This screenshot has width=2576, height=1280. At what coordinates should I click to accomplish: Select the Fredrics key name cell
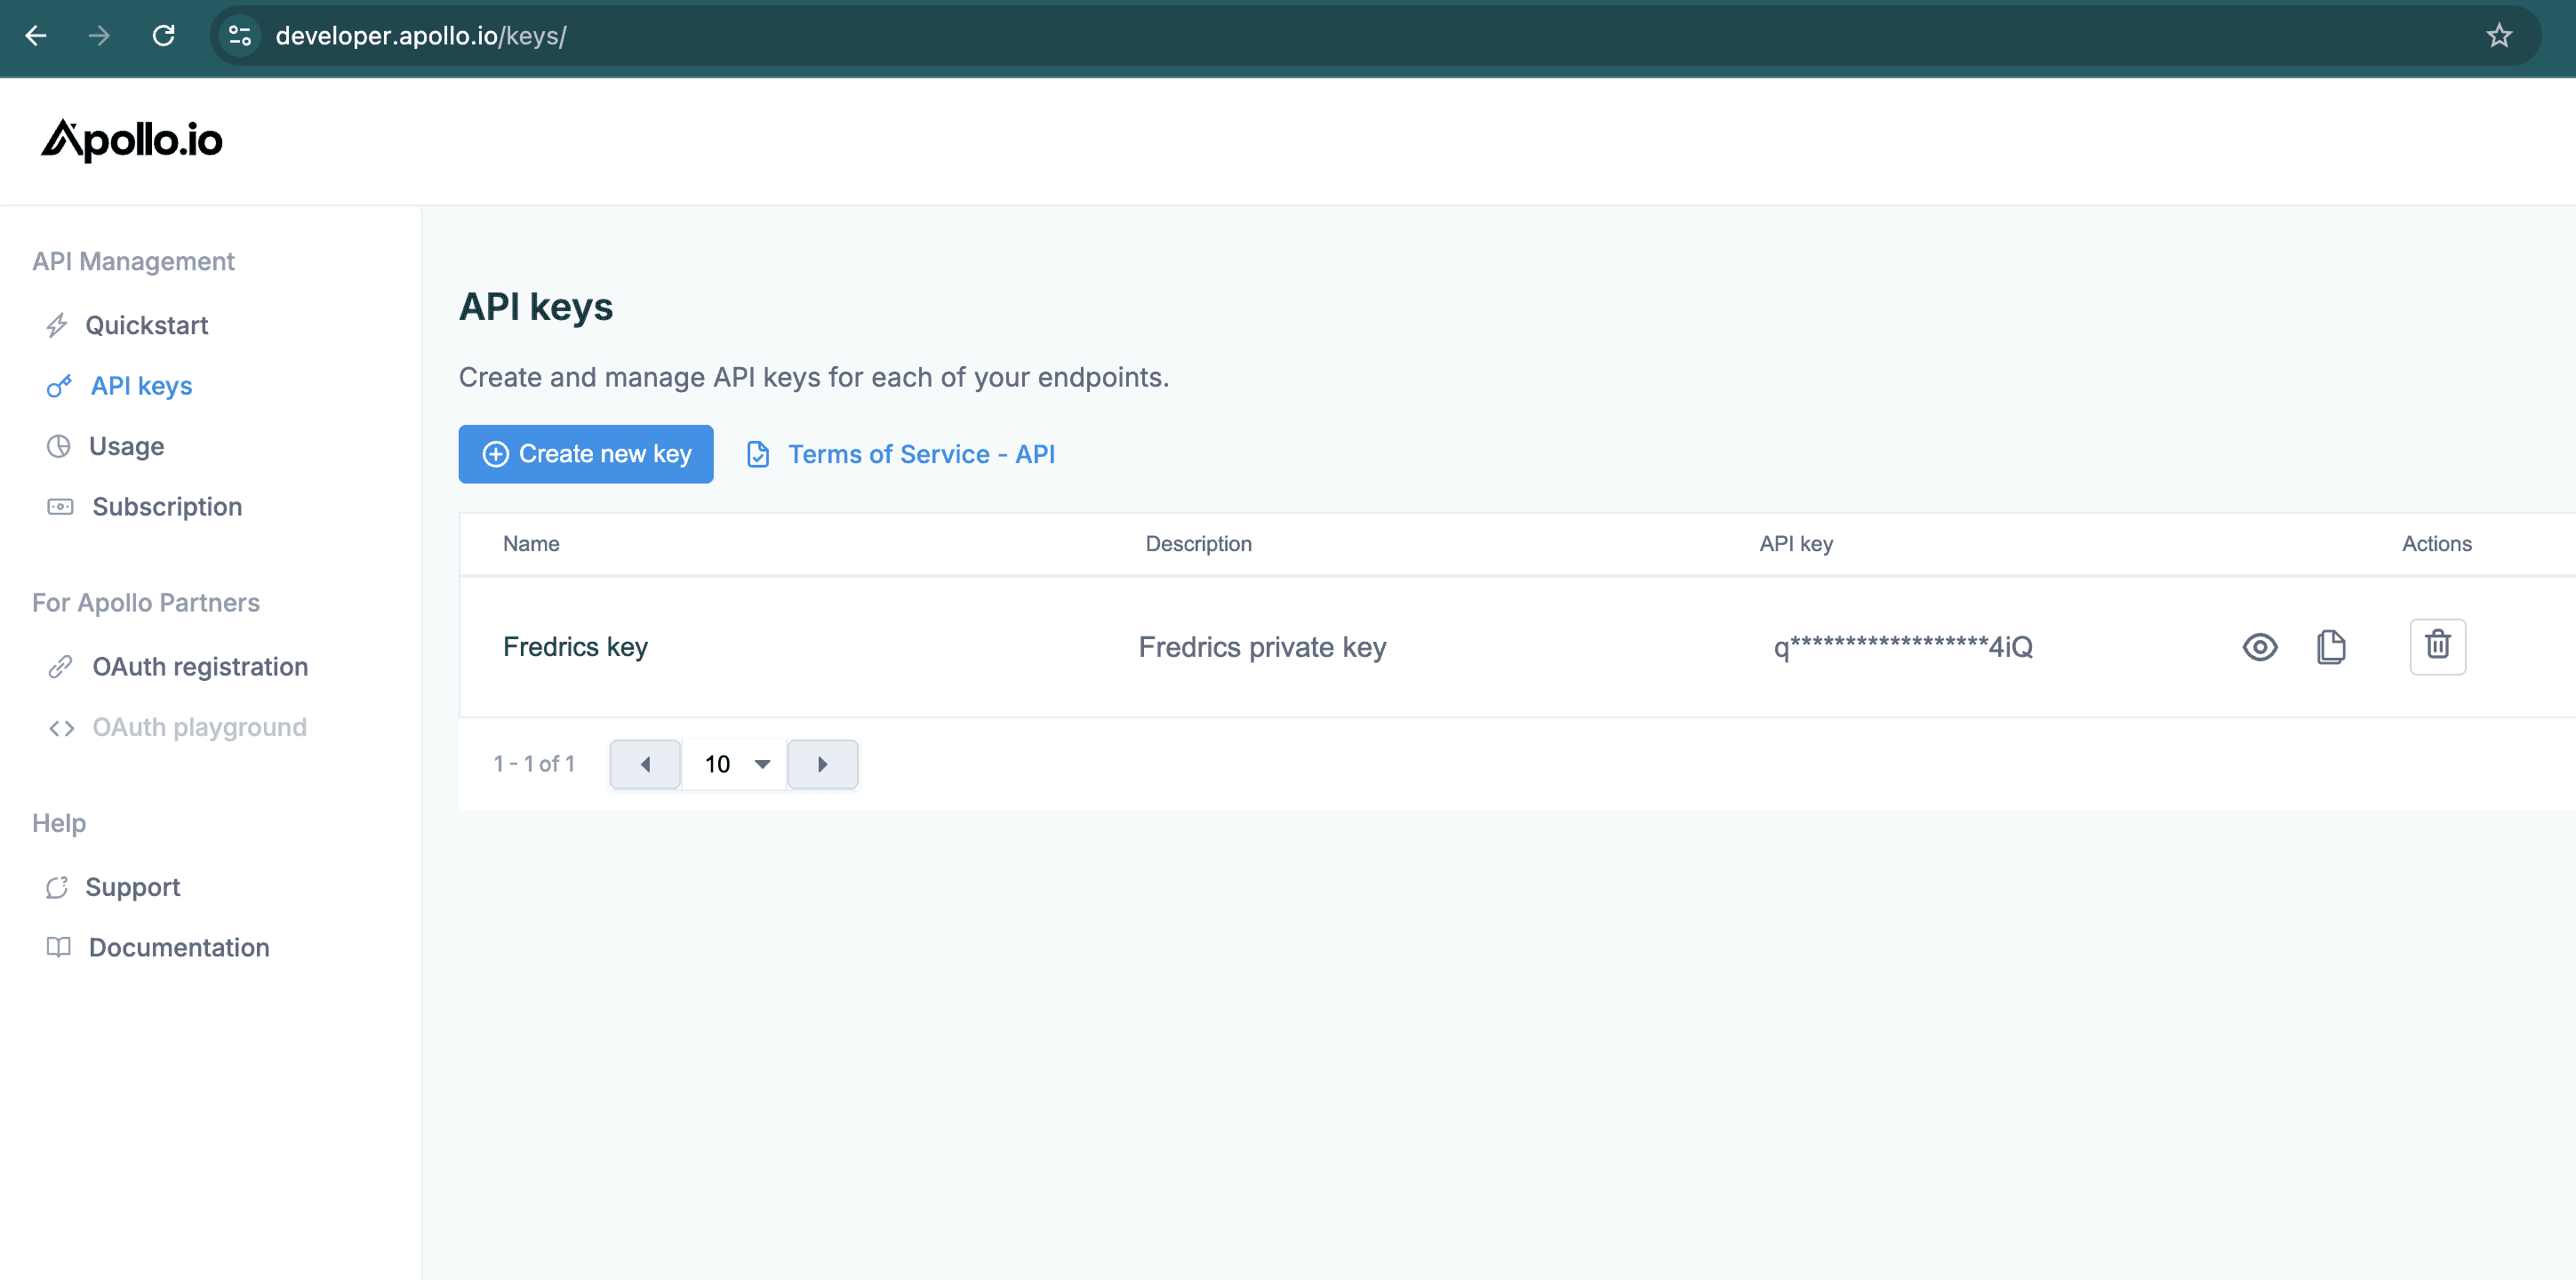(x=575, y=647)
